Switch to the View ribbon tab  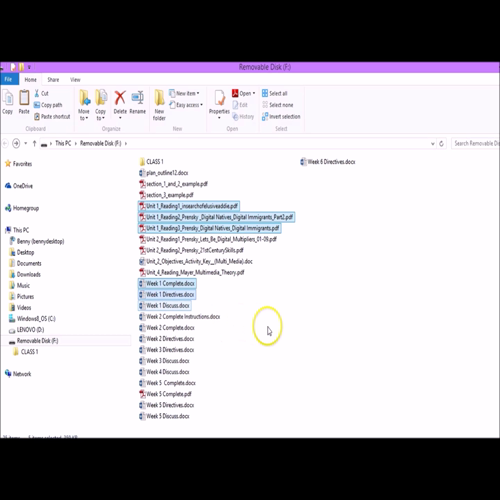pos(75,80)
